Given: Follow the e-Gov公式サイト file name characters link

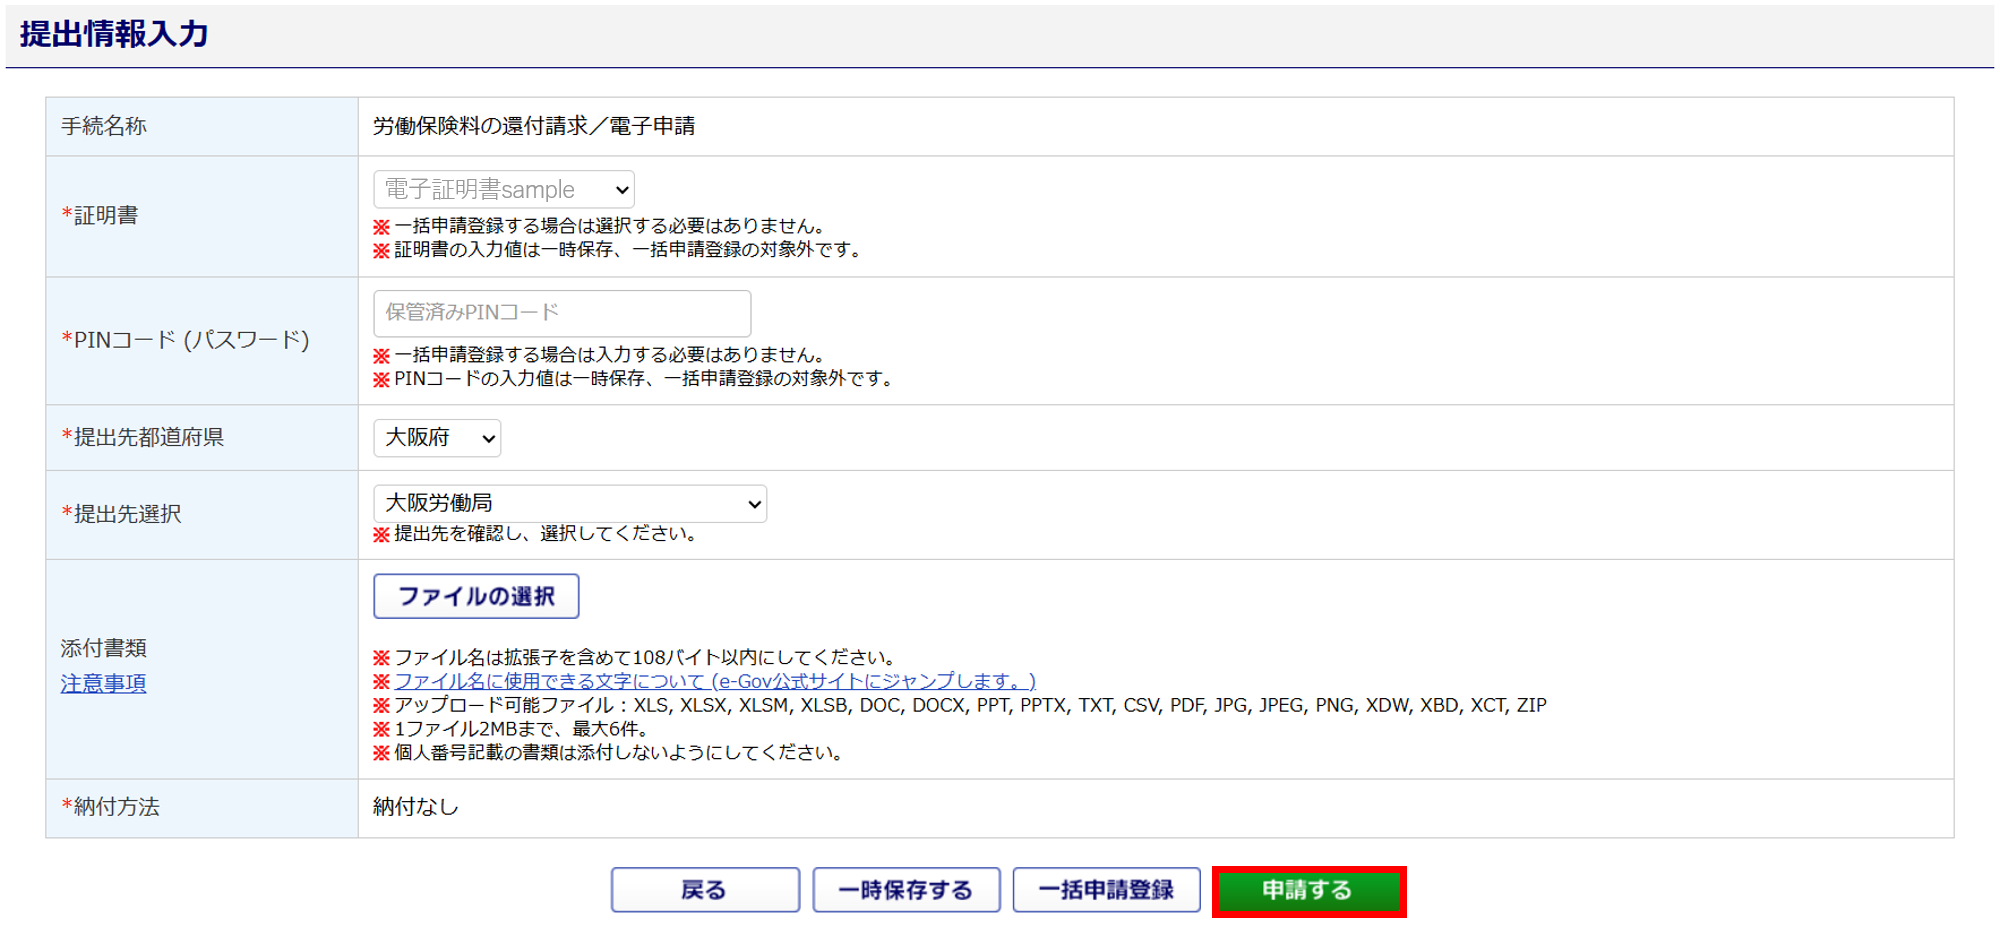Looking at the screenshot, I should click(714, 681).
